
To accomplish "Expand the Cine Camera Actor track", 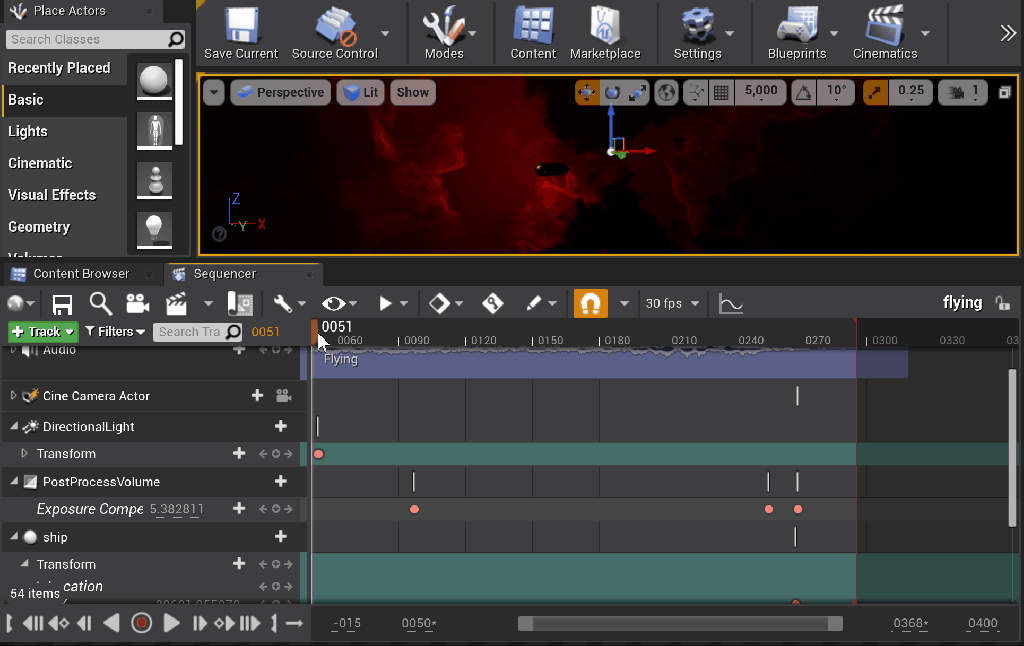I will pos(14,396).
